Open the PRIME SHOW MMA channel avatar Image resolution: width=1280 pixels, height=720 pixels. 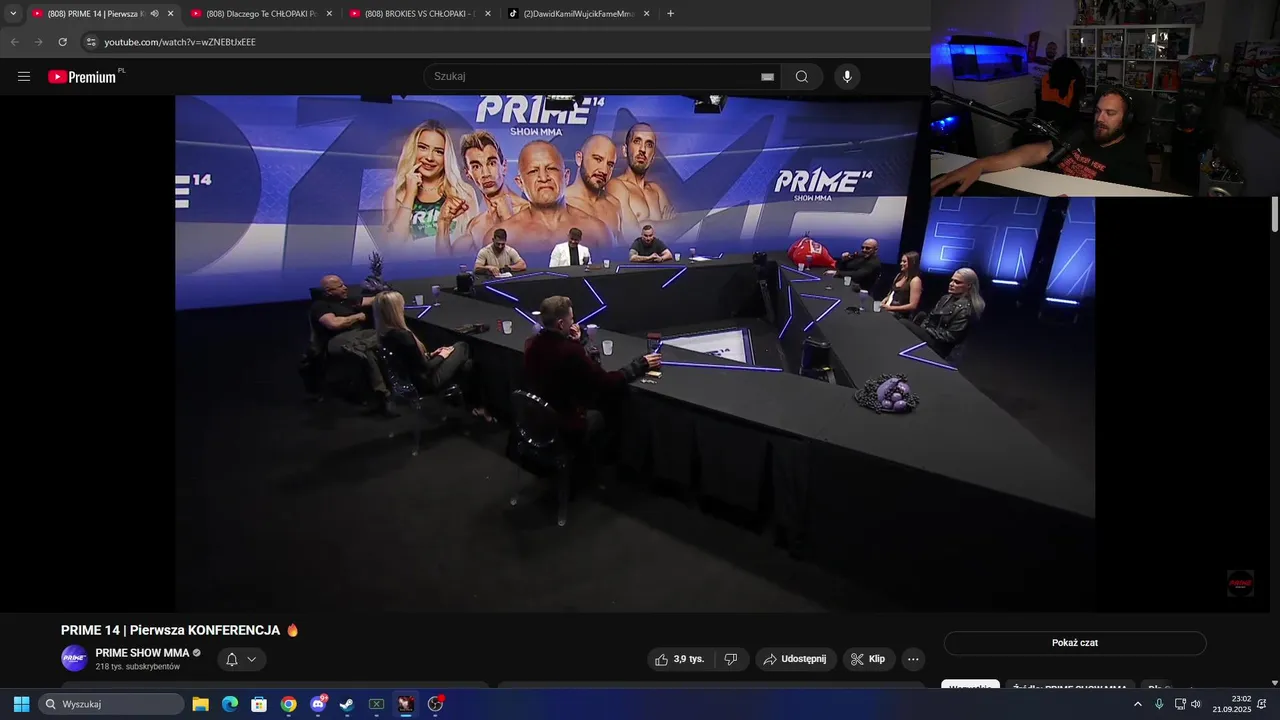coord(74,658)
